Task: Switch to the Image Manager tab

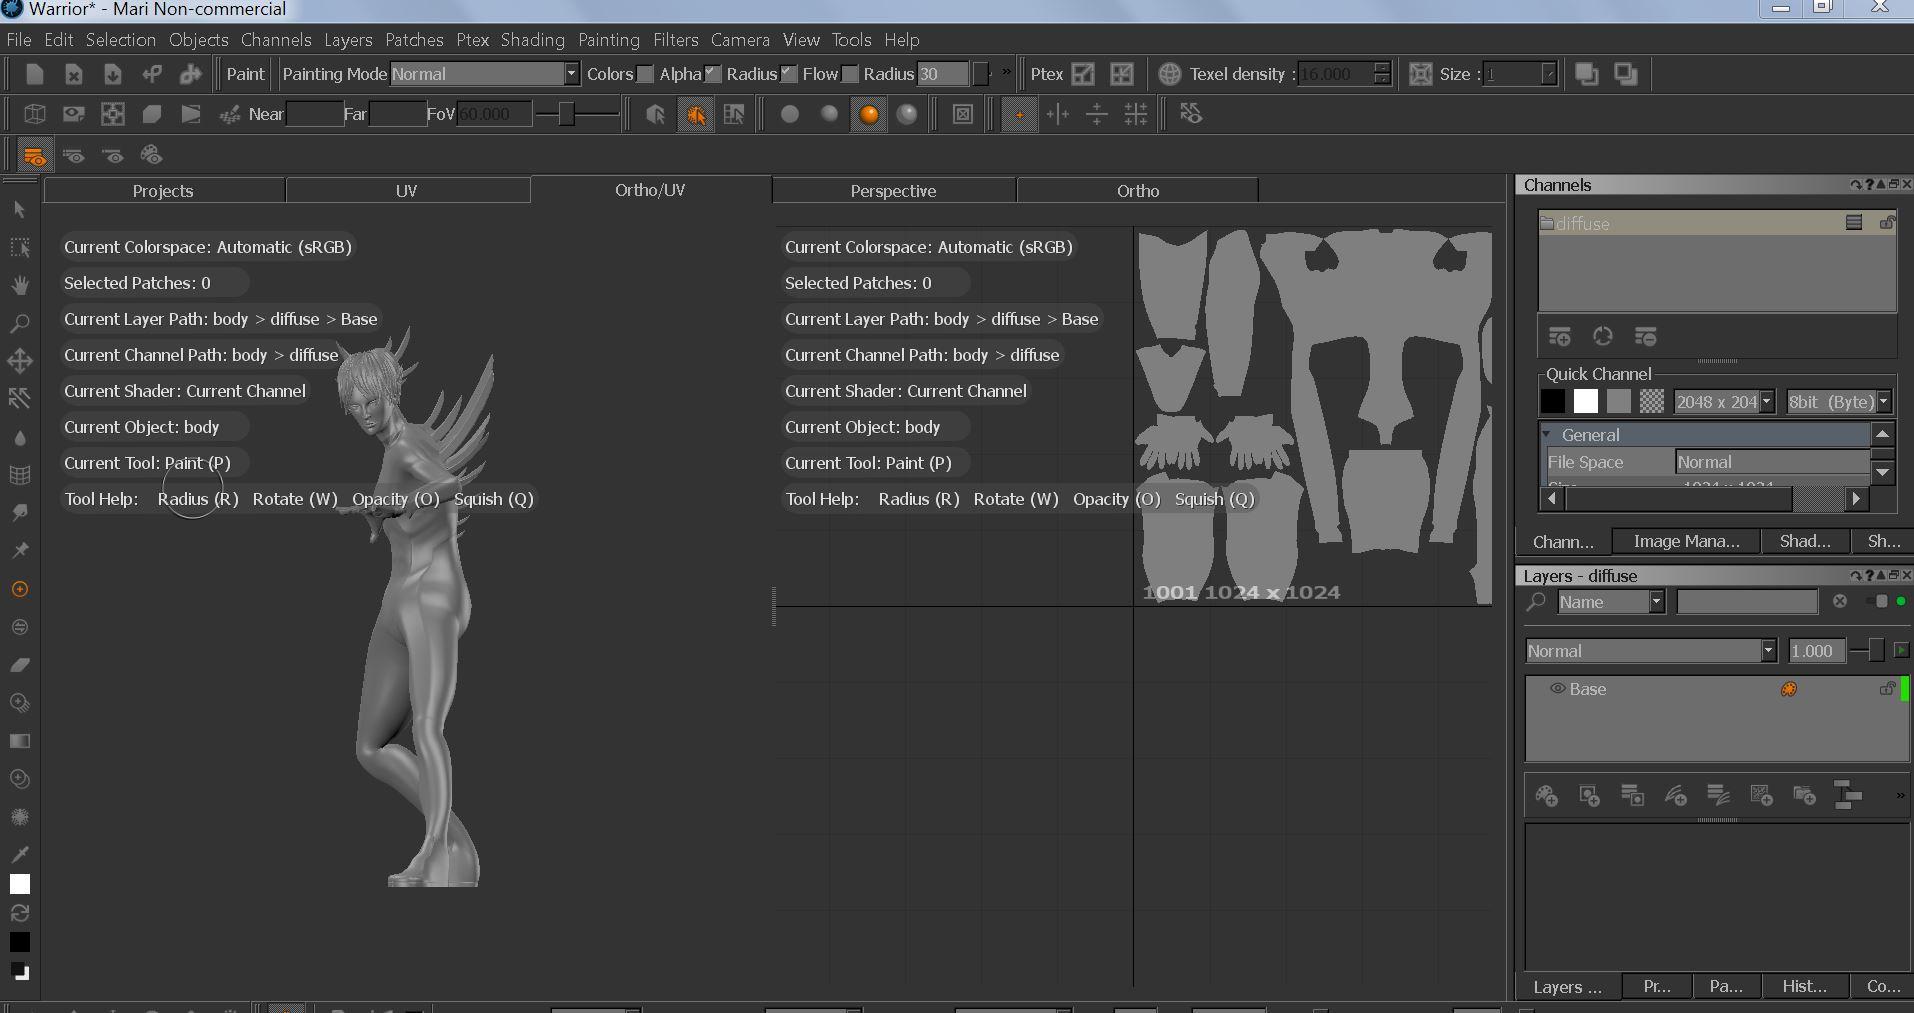Action: (x=1686, y=541)
